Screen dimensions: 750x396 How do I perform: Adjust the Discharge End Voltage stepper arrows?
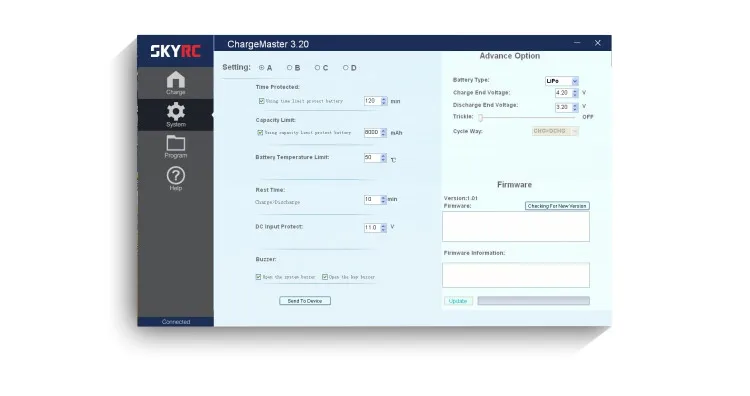(x=575, y=107)
